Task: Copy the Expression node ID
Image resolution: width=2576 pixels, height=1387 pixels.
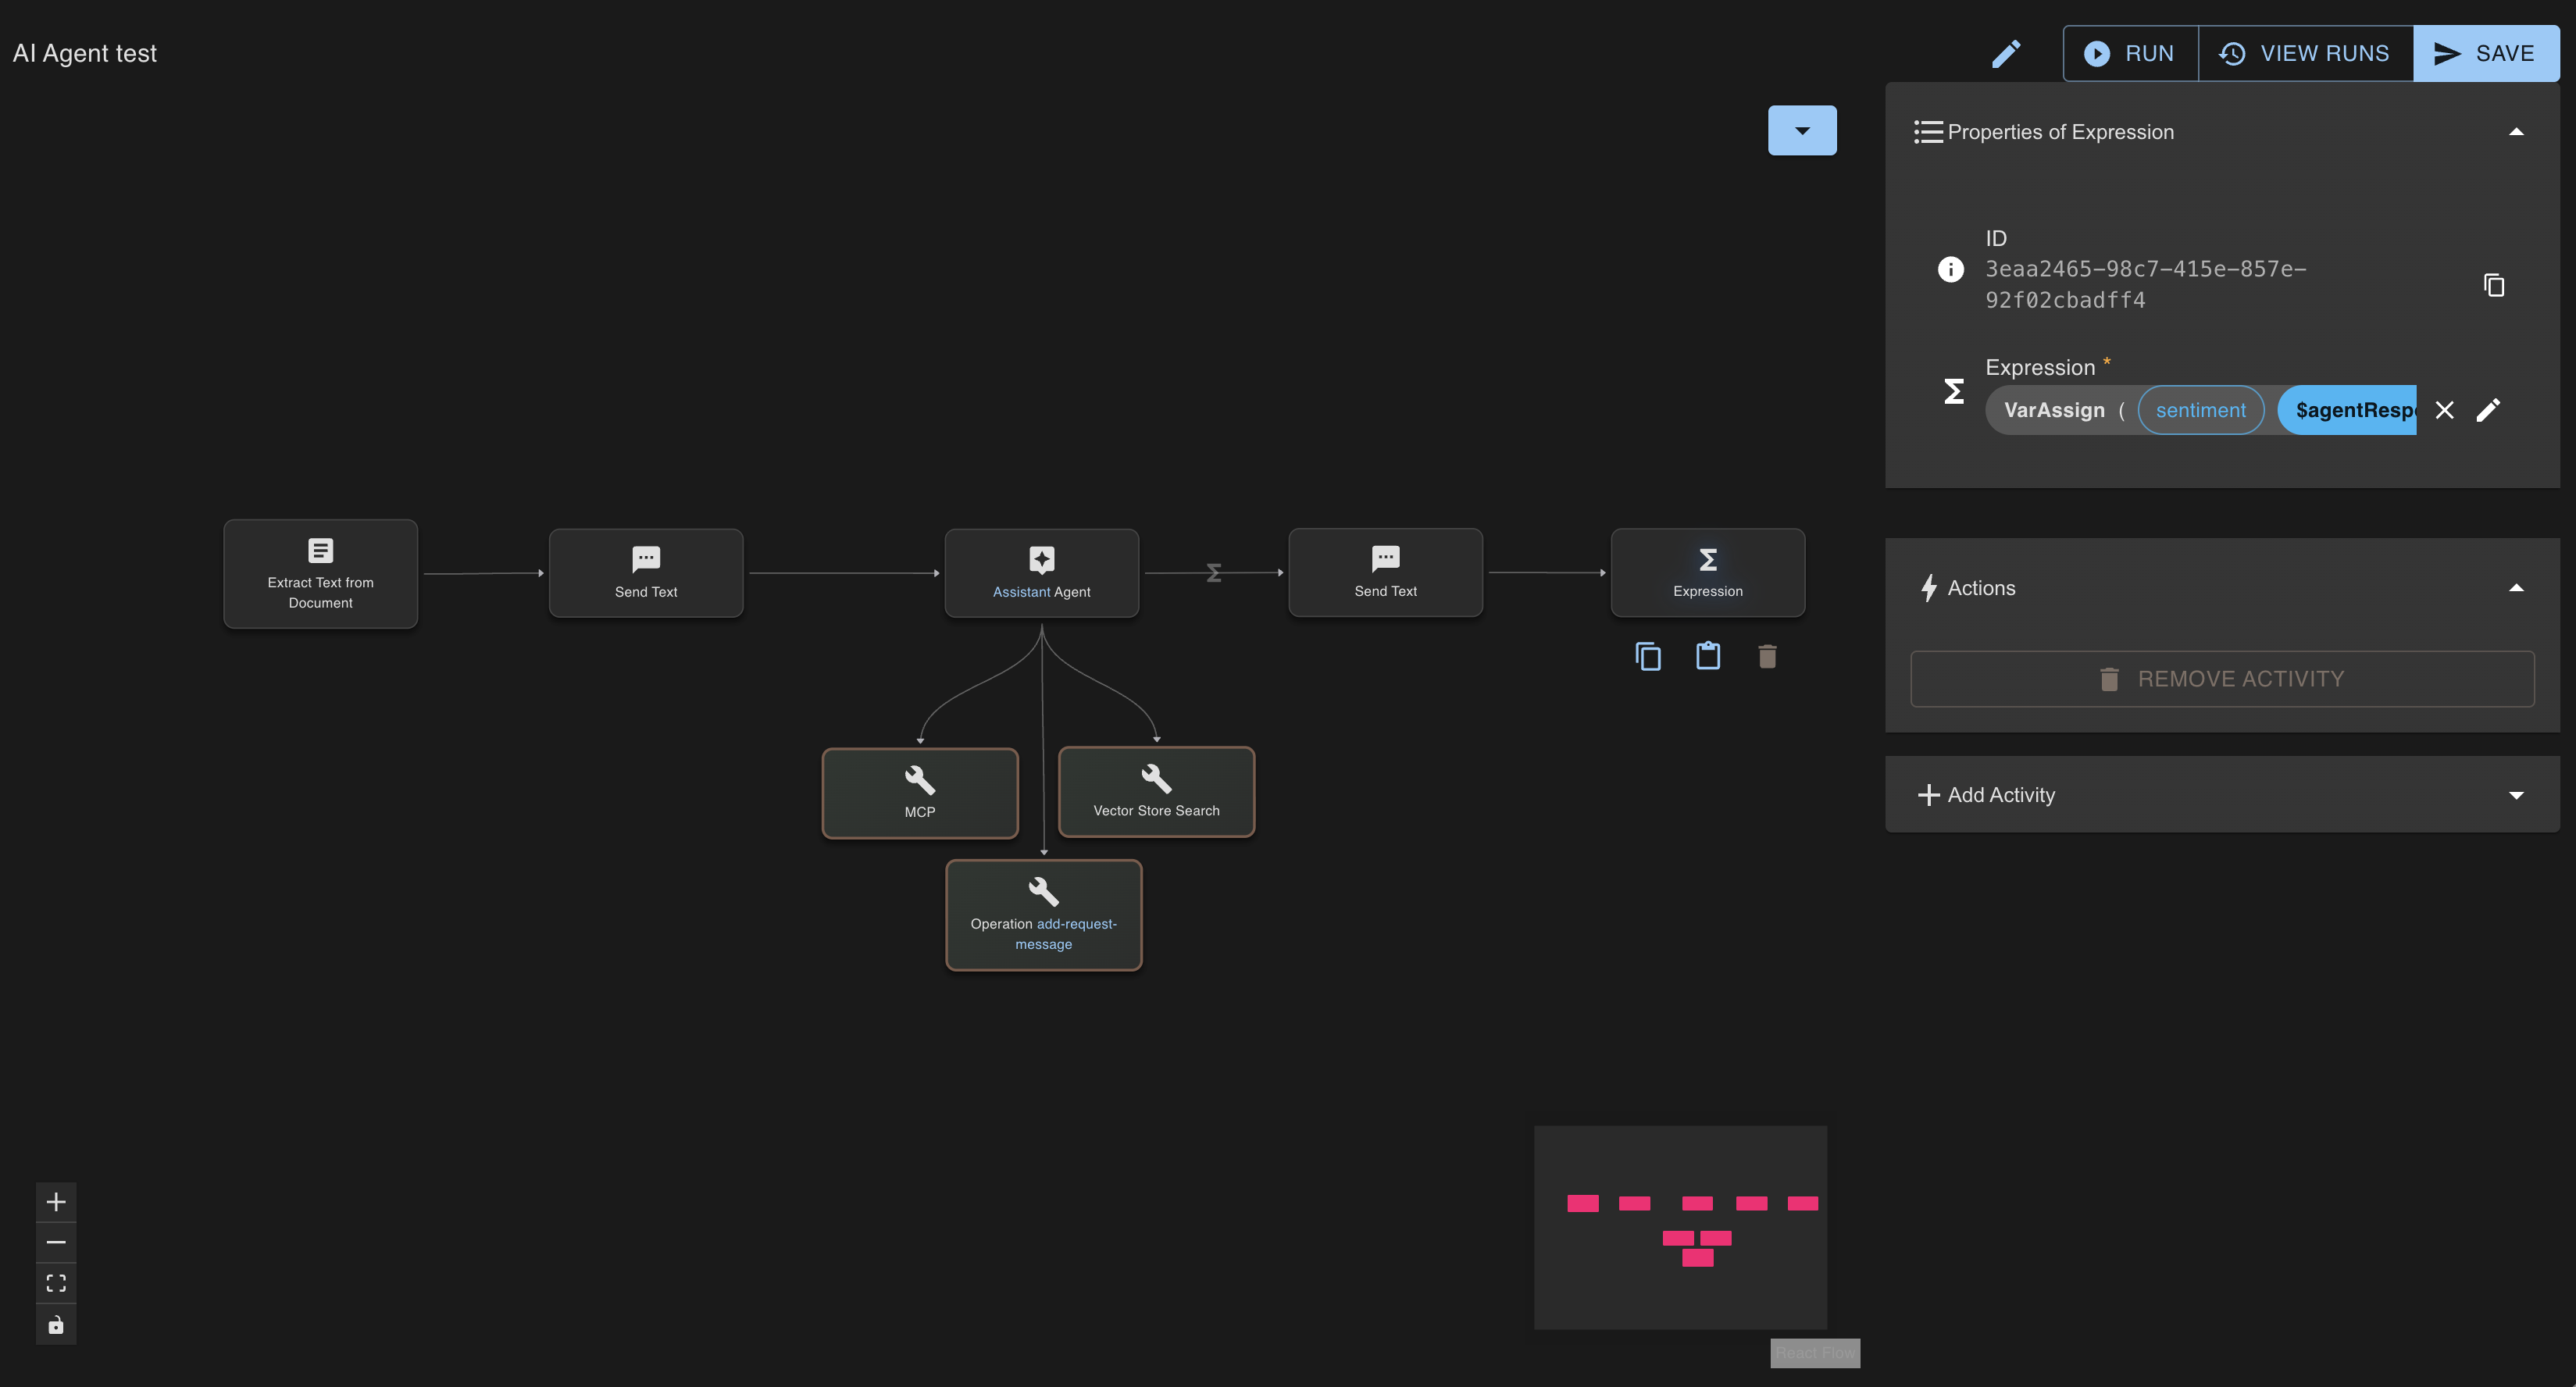Action: pyautogui.click(x=2494, y=285)
